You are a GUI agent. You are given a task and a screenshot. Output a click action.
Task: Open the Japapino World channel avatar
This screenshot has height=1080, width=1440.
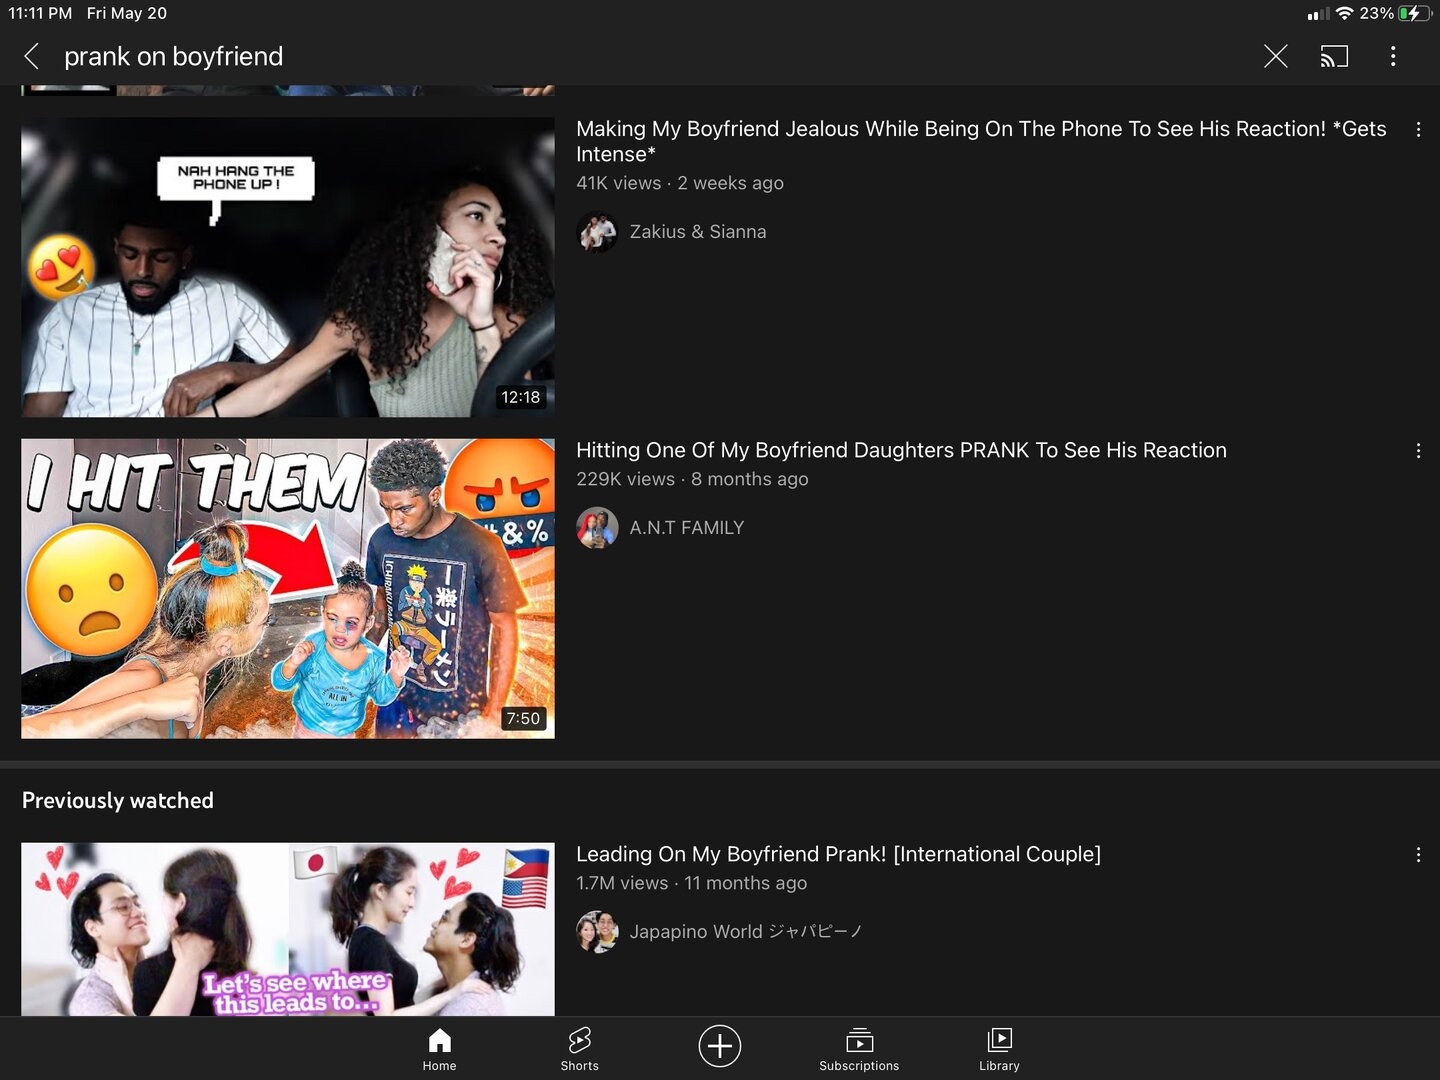597,932
